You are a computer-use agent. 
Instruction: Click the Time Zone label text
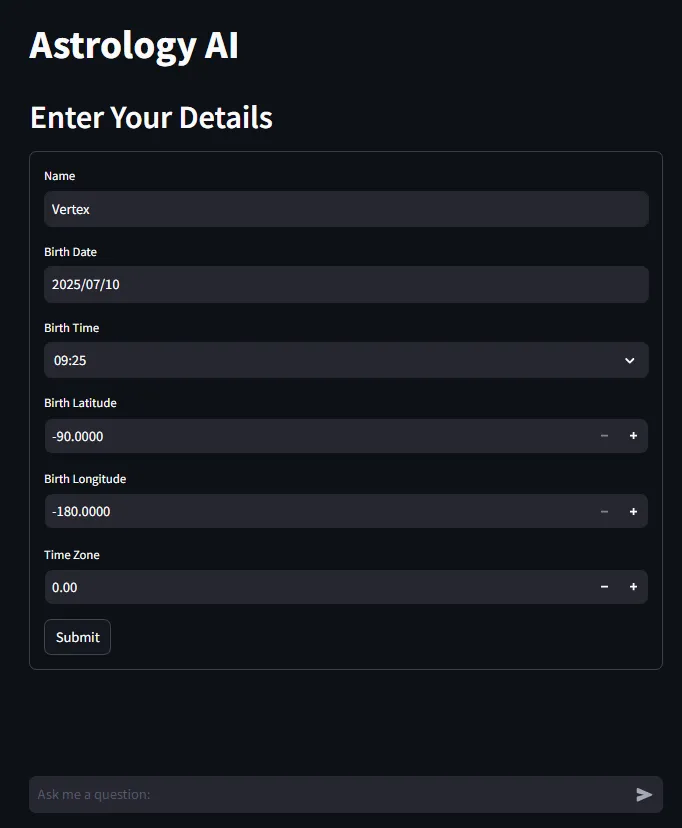[72, 555]
